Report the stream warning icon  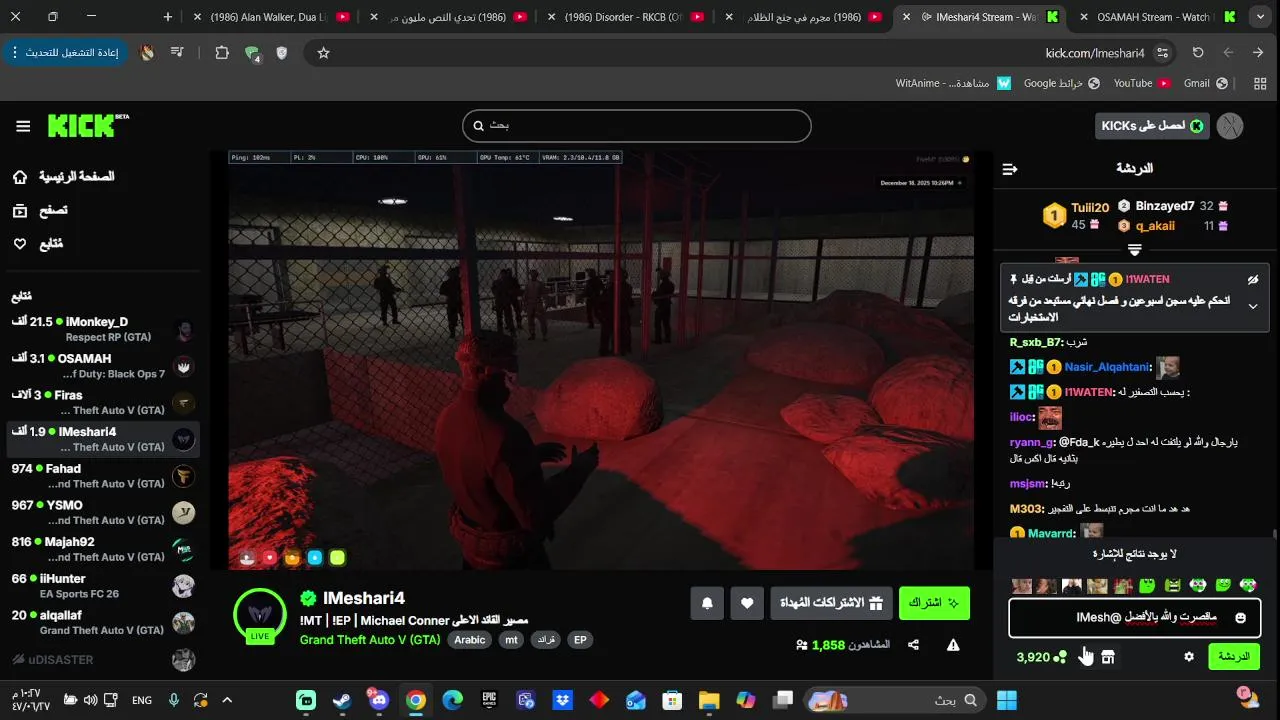pyautogui.click(x=953, y=645)
